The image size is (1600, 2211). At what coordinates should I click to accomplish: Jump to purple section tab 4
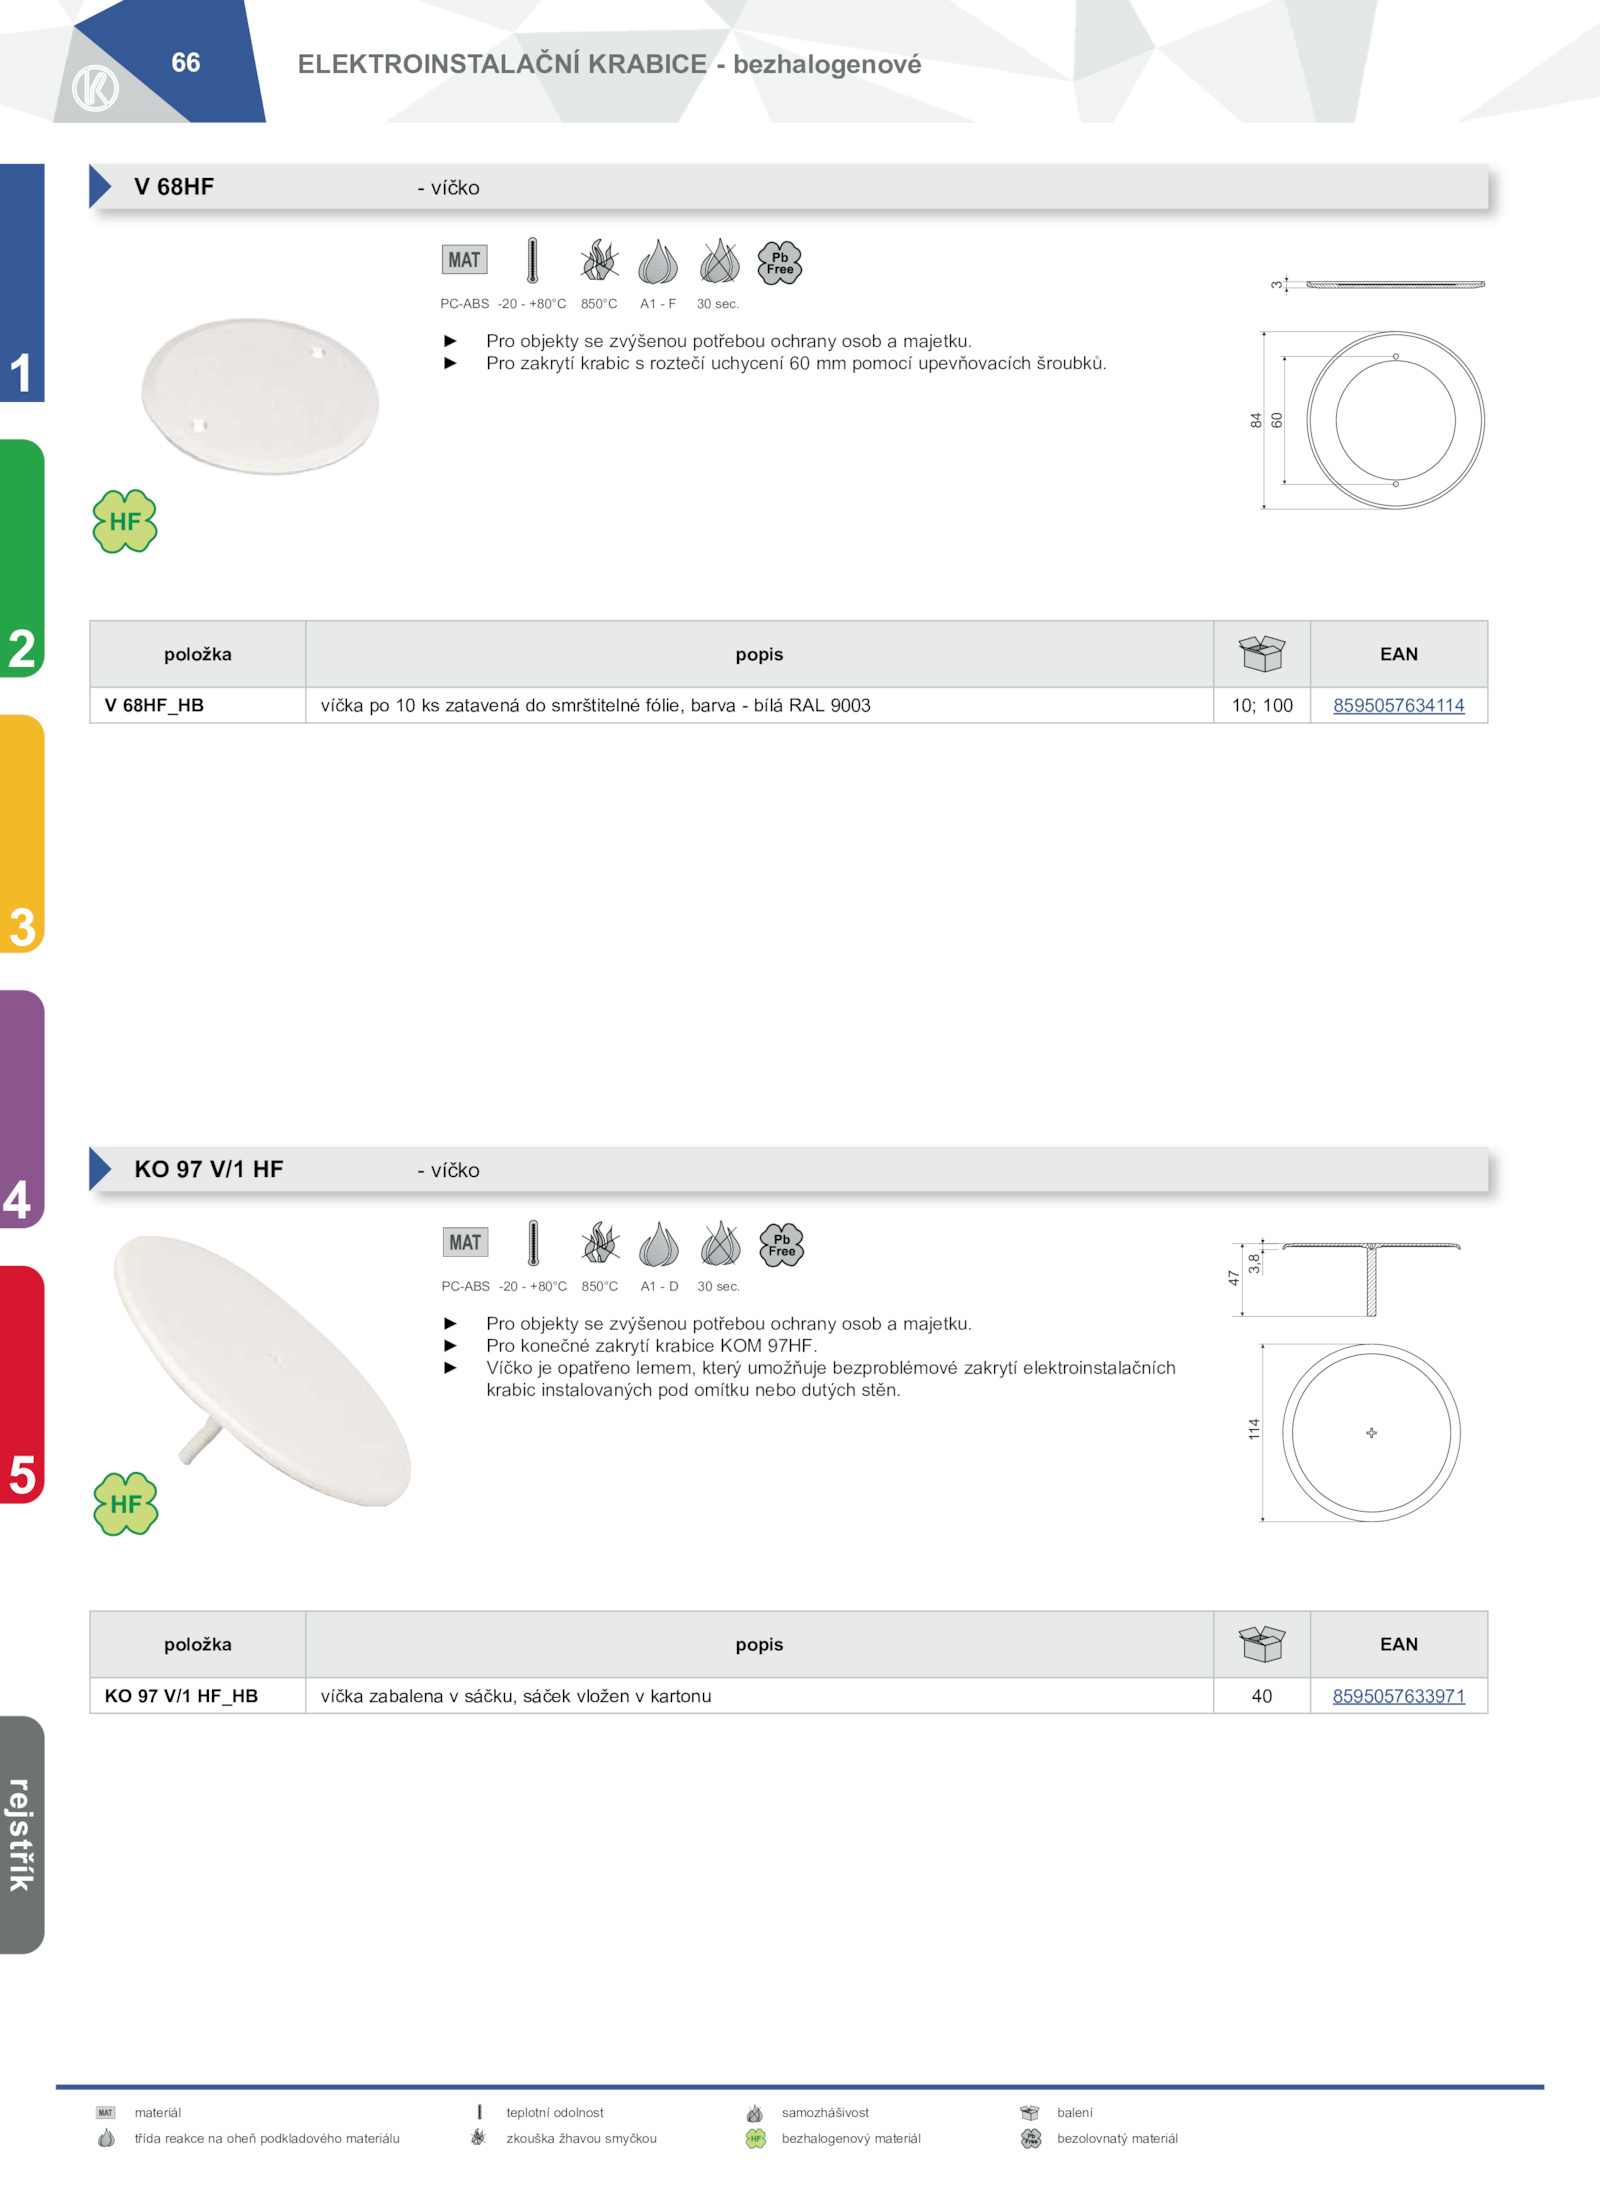pos(22,1109)
